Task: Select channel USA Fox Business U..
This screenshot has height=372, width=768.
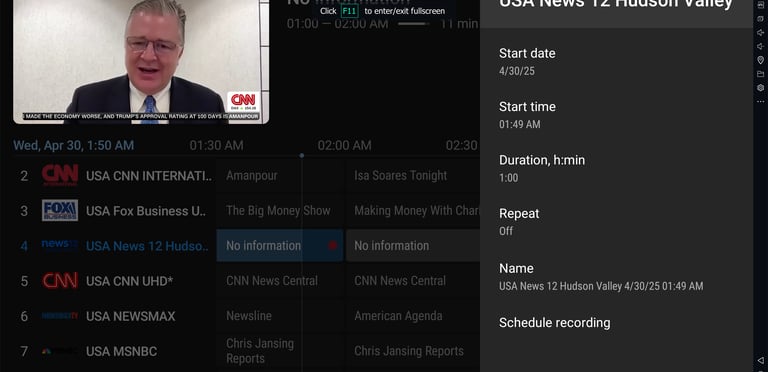Action: pyautogui.click(x=146, y=211)
